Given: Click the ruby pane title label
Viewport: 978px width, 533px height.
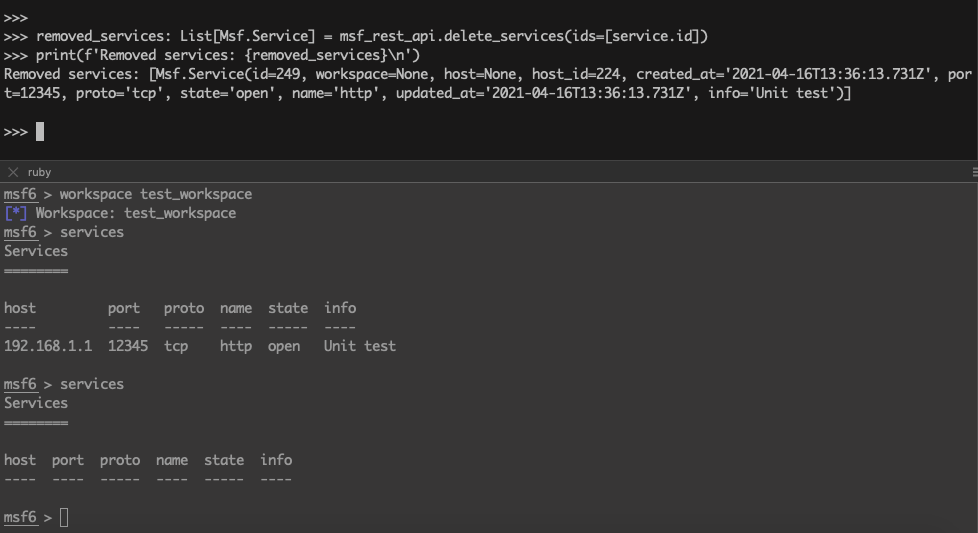Looking at the screenshot, I should pyautogui.click(x=40, y=172).
